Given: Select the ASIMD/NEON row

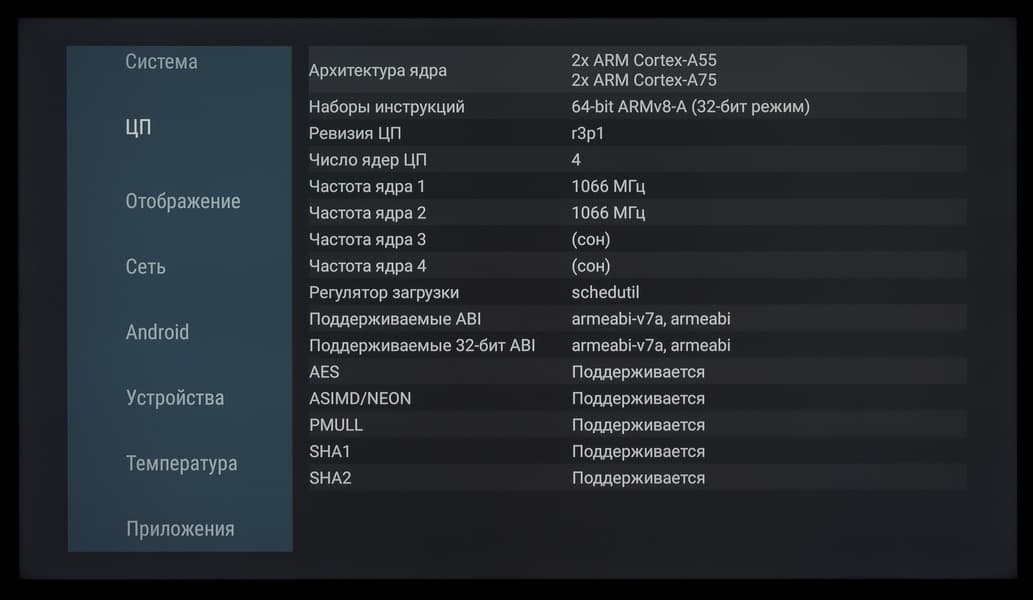Looking at the screenshot, I should tap(637, 398).
